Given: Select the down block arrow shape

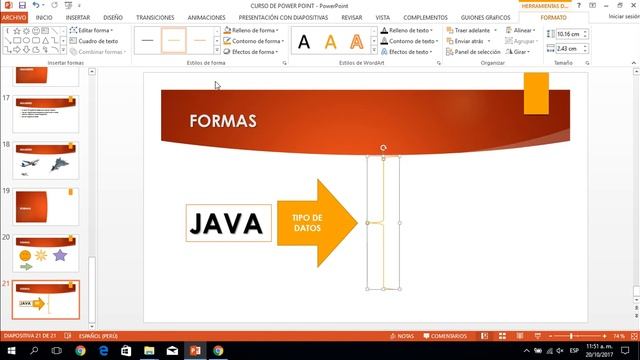Looking at the screenshot, I should point(26,50).
